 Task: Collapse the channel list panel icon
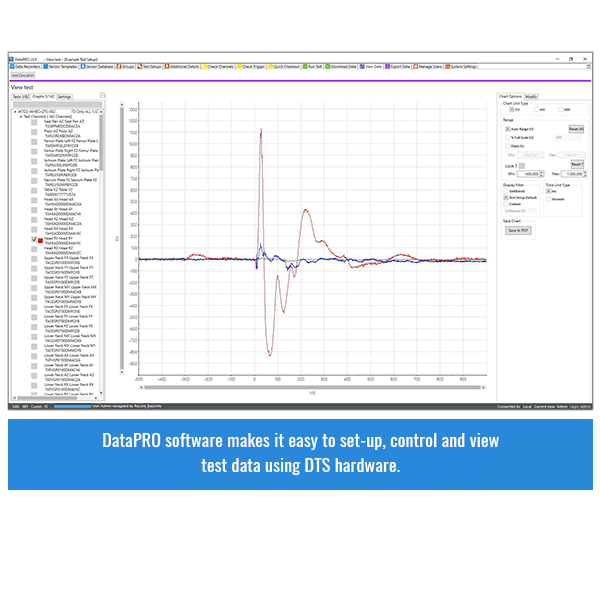[x=103, y=95]
